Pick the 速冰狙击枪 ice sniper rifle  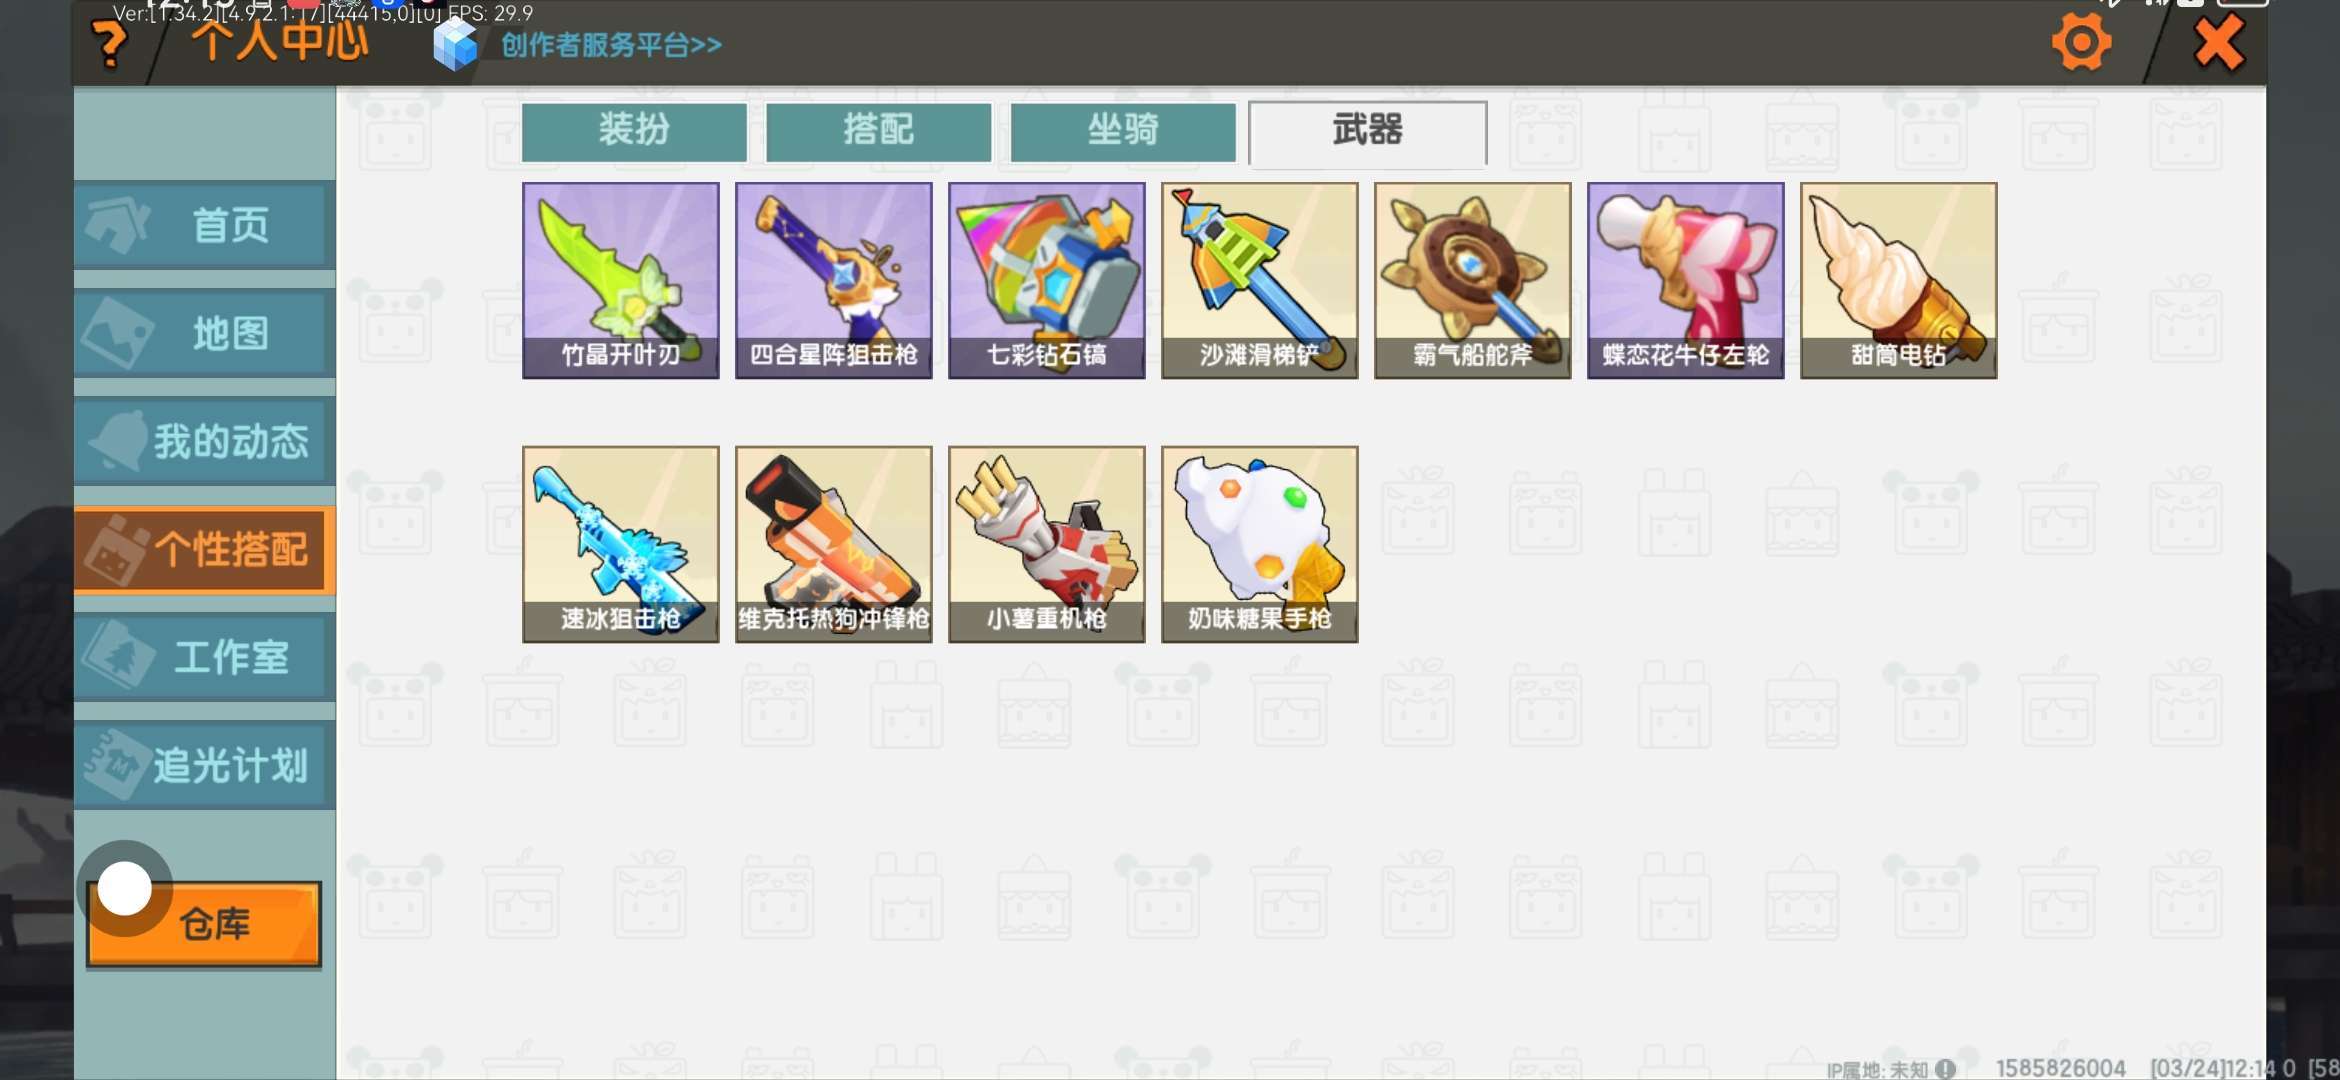620,544
